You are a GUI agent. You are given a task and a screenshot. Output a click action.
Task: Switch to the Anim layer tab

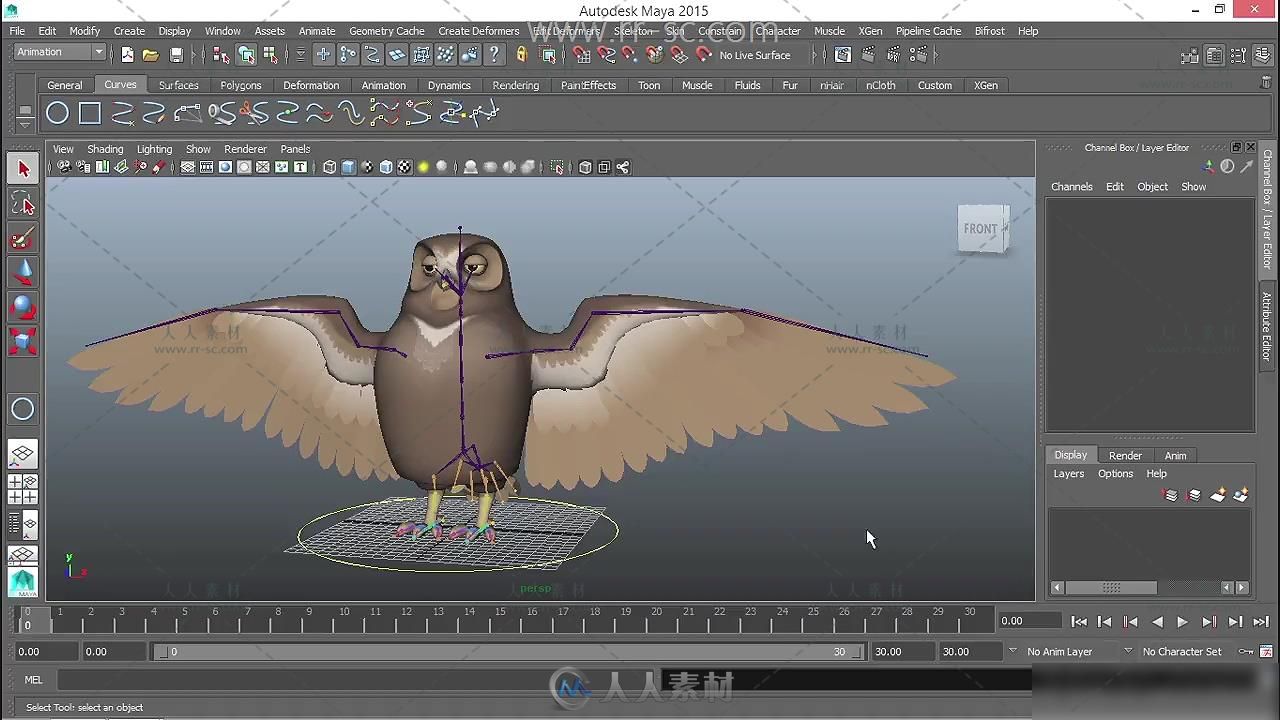pos(1175,456)
